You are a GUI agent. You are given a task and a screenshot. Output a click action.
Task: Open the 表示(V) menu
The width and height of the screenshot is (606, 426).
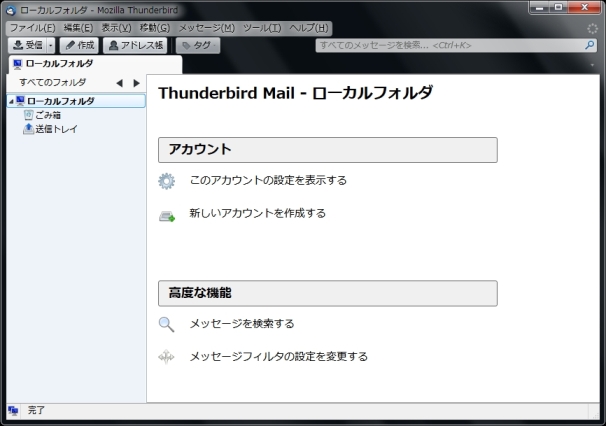(x=116, y=28)
